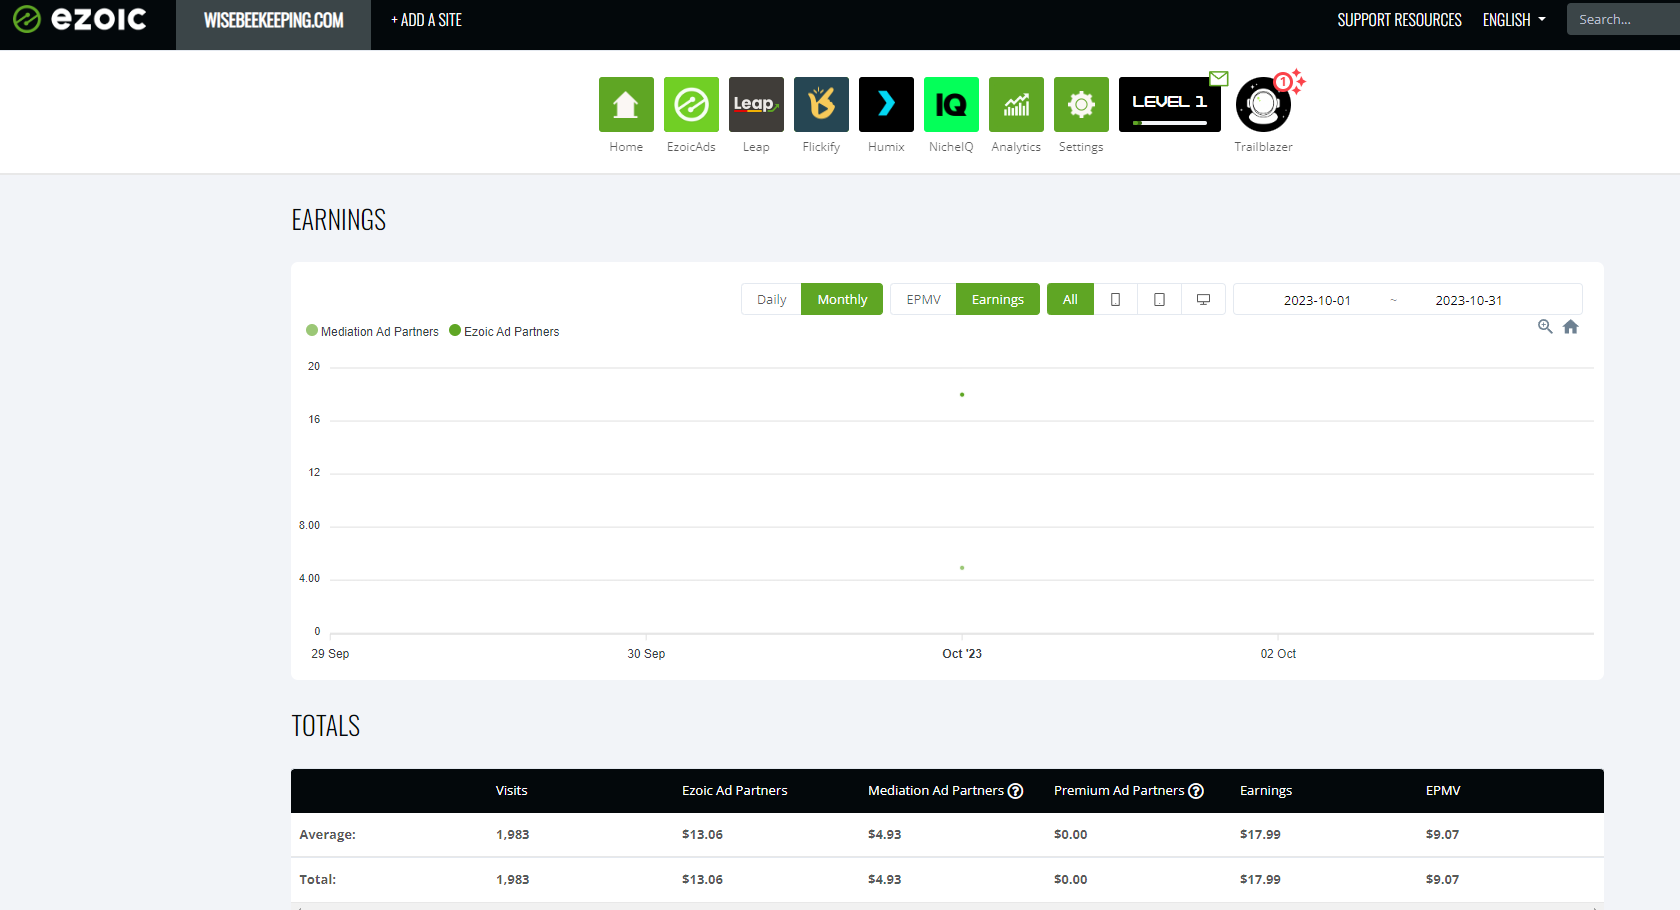Image resolution: width=1680 pixels, height=910 pixels.
Task: Select the All devices filter
Action: [1070, 299]
